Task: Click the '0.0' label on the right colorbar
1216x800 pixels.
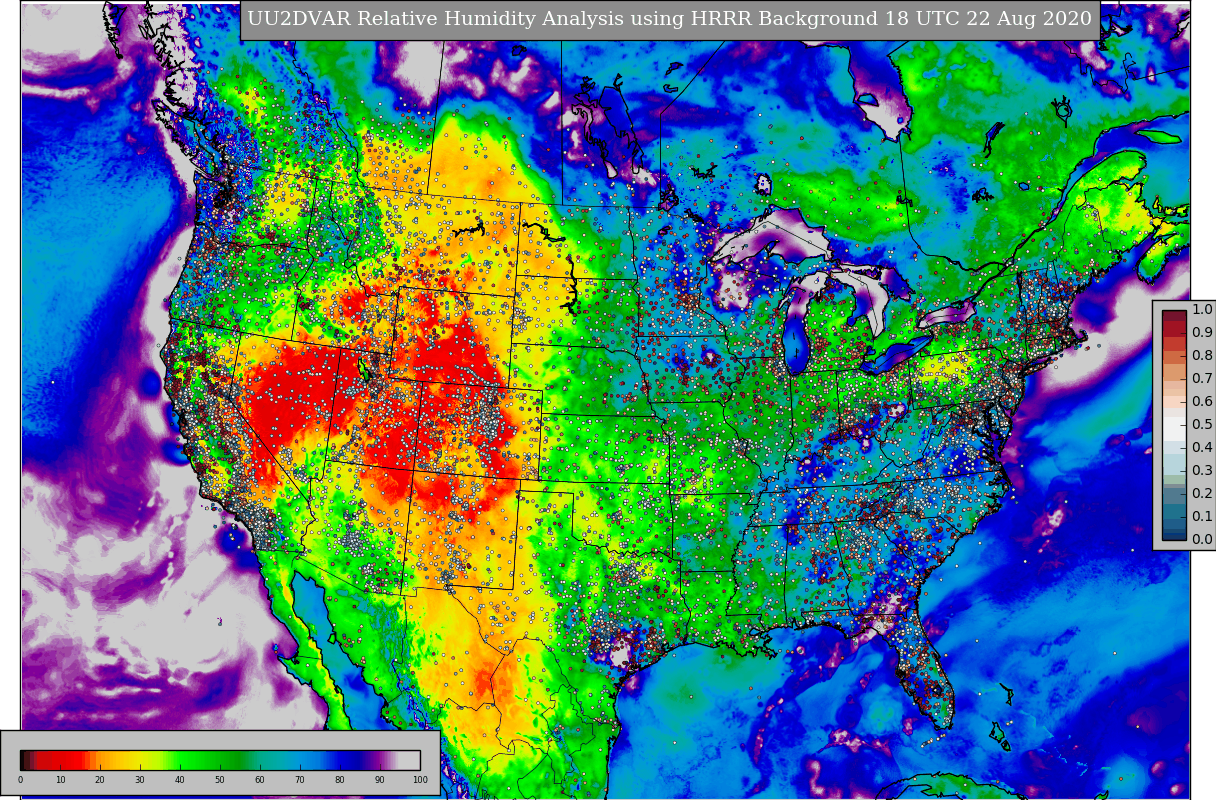Action: 1202,539
